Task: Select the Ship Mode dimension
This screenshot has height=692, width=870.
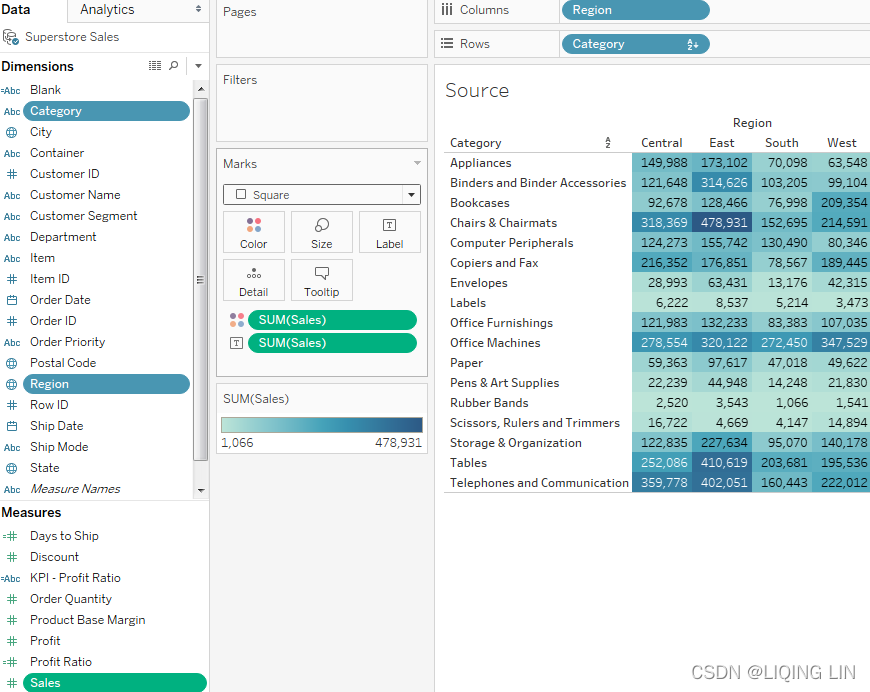Action: pos(59,447)
